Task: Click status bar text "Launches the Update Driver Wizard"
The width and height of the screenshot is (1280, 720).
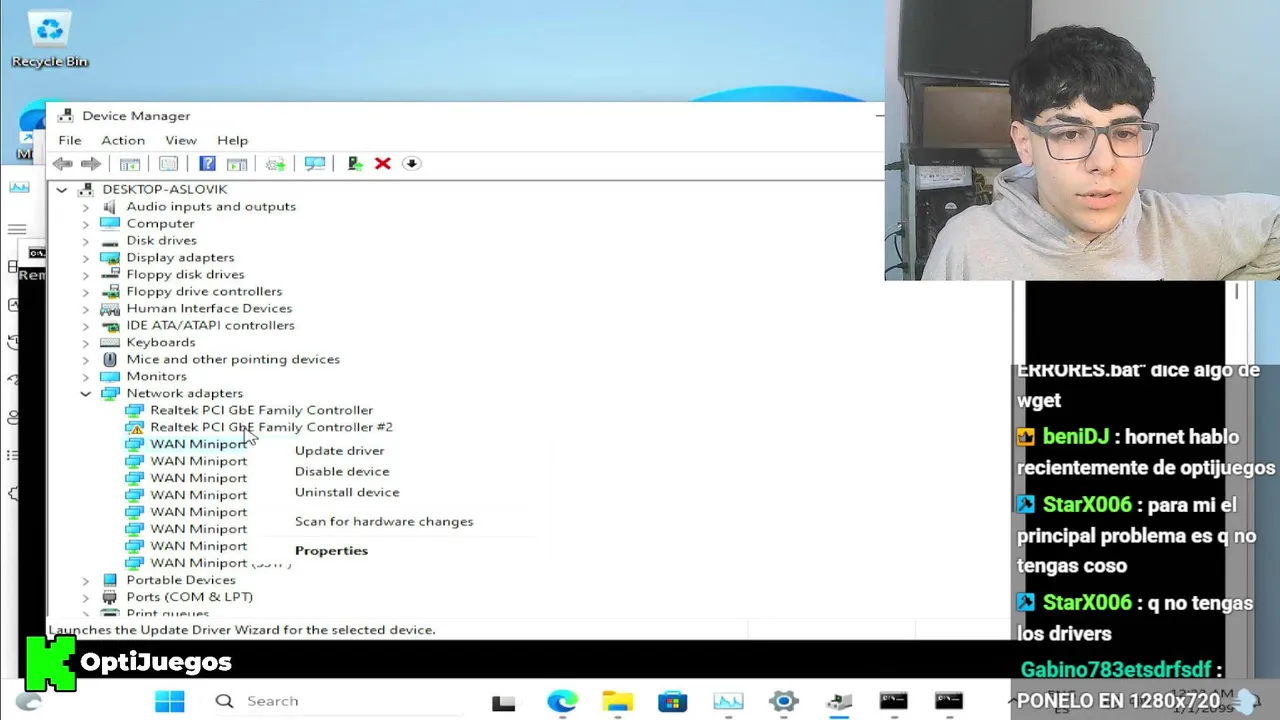Action: pos(242,630)
